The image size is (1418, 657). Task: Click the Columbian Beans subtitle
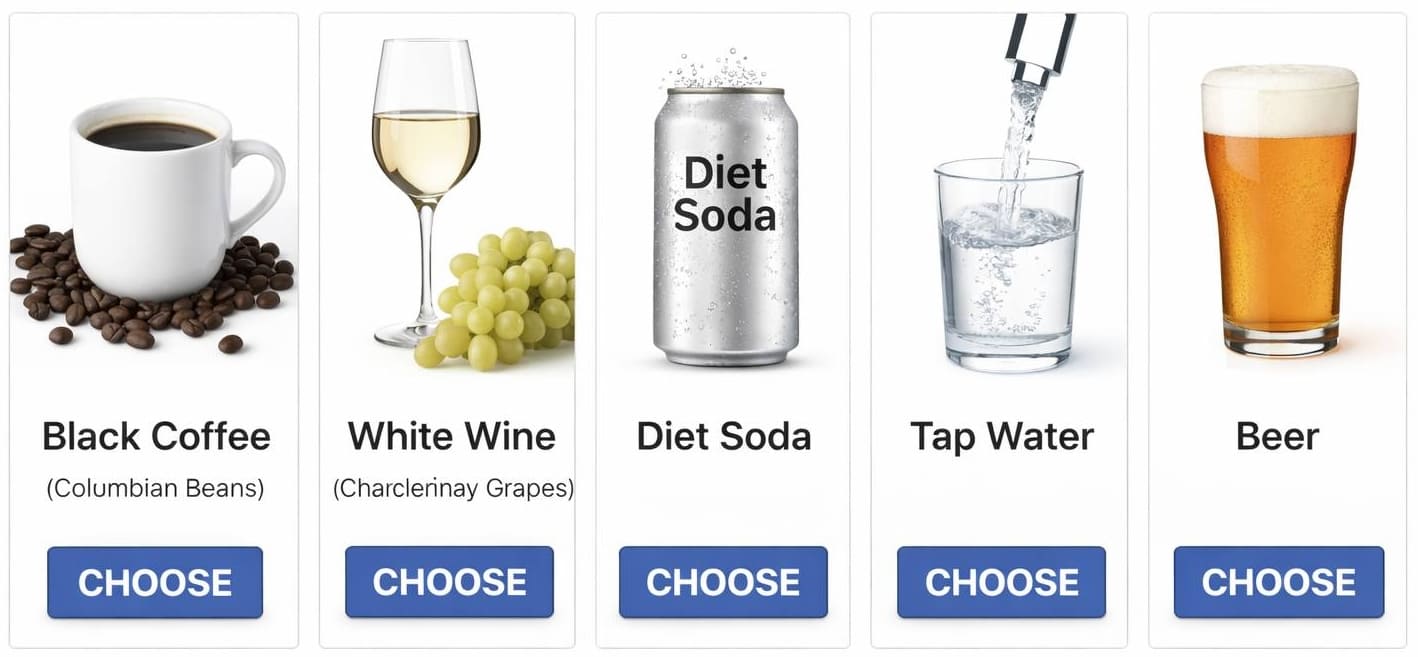(155, 489)
